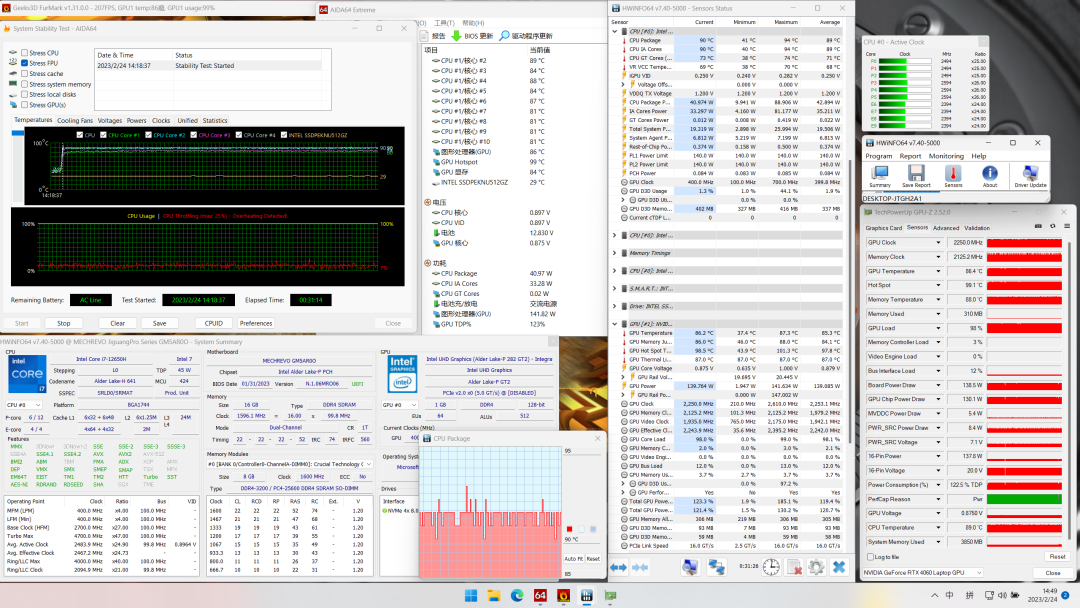Click the Windows Start button on taskbar
The width and height of the screenshot is (1080, 608).
[x=469, y=596]
